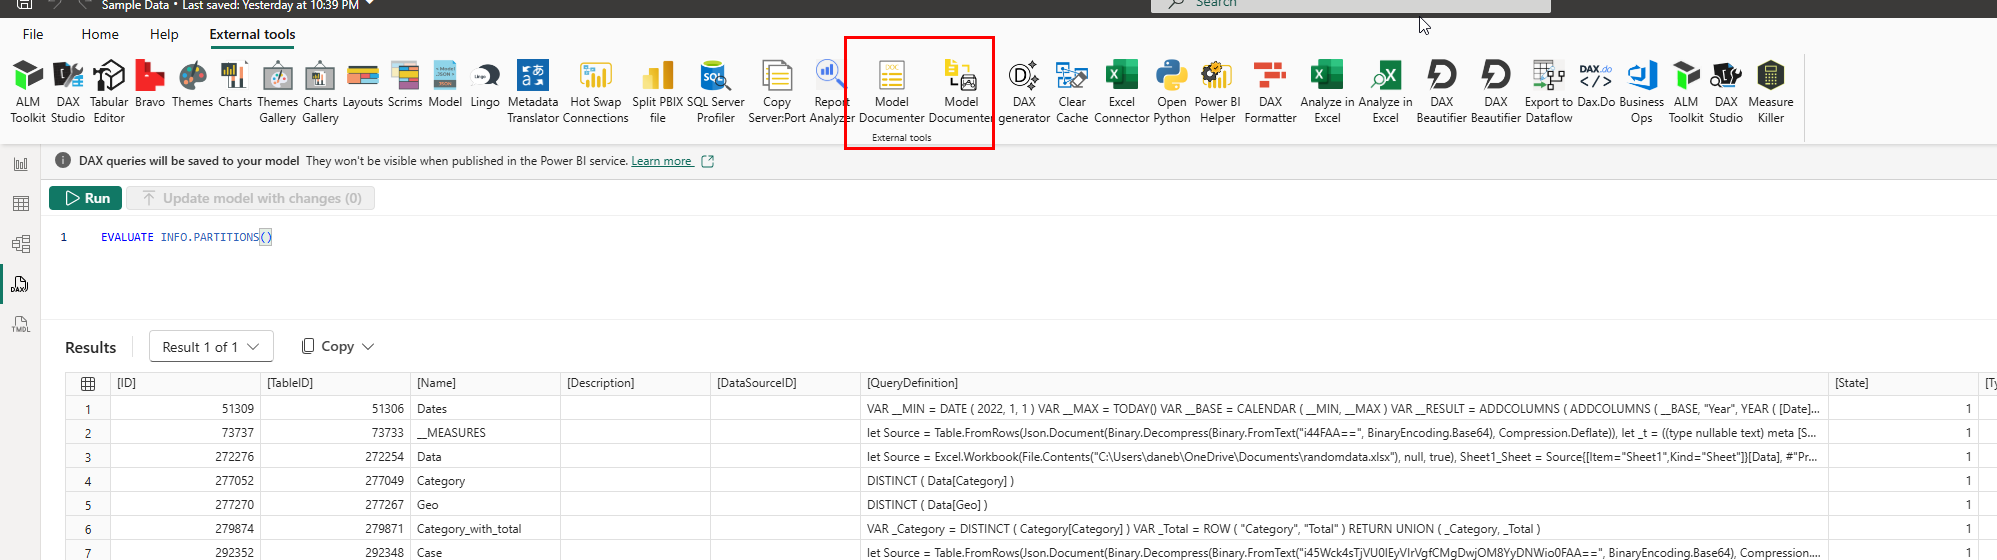This screenshot has height=560, width=1997.
Task: Launch the Layouts external tool
Action: click(363, 84)
